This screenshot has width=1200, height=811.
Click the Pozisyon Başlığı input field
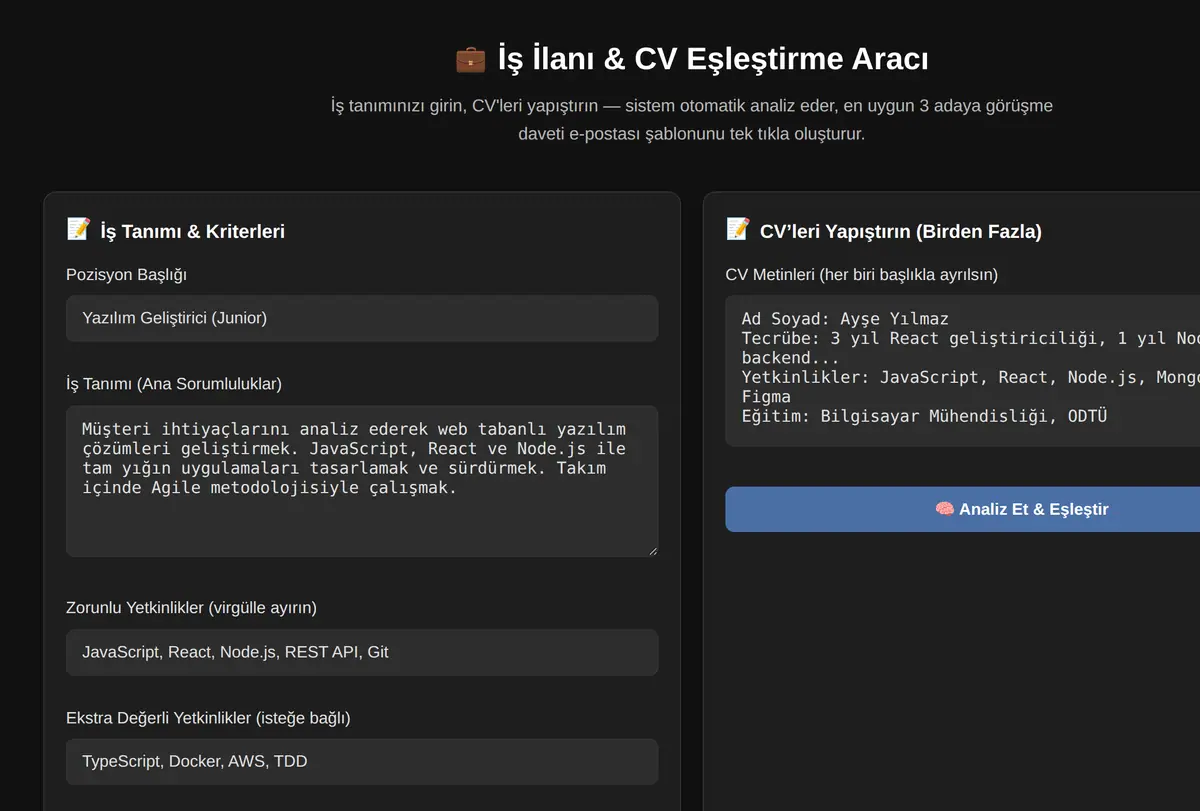[362, 318]
